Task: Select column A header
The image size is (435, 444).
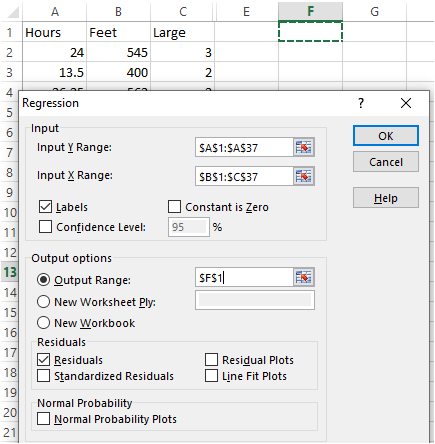Action: 55,12
